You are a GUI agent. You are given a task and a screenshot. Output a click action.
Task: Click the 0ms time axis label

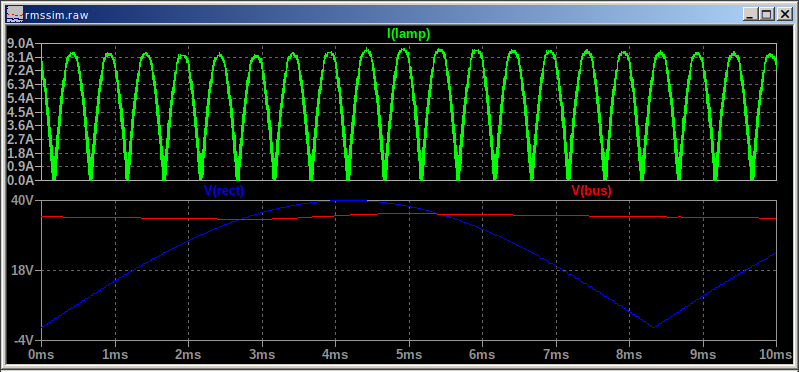(x=41, y=354)
